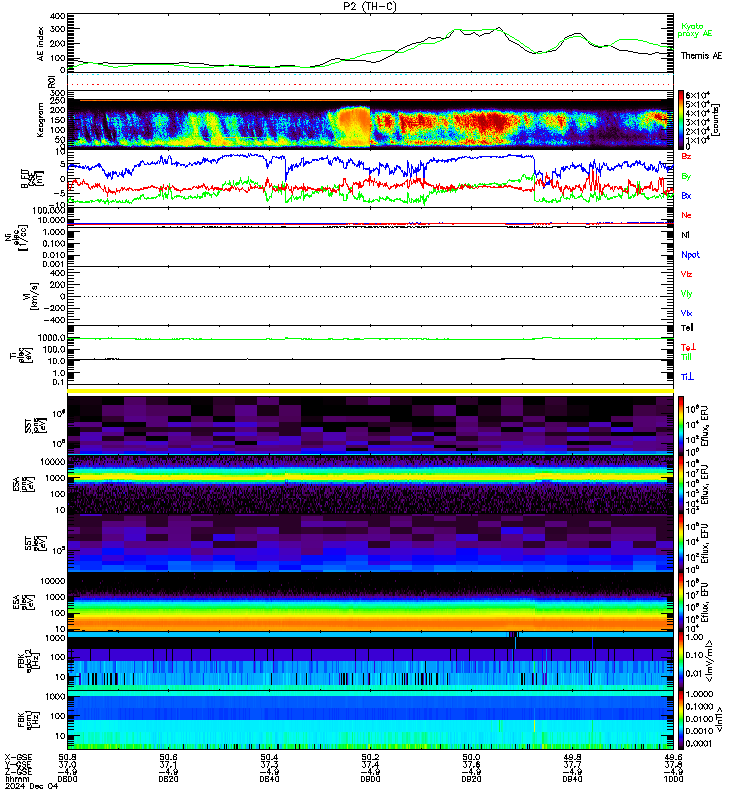The width and height of the screenshot is (750, 800).
Task: Click the 0900 time tick label
Action: [x=370, y=779]
